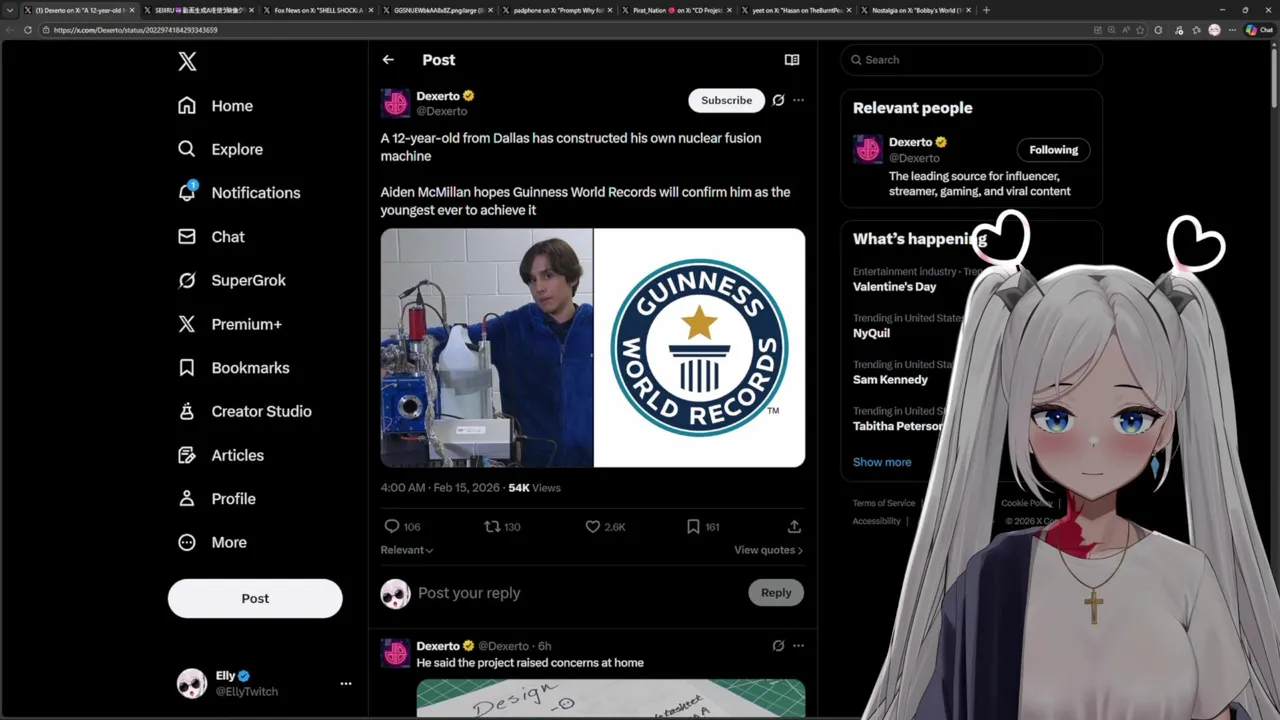Open Terms of Service footer link
The height and width of the screenshot is (720, 1280).
pyautogui.click(x=884, y=503)
